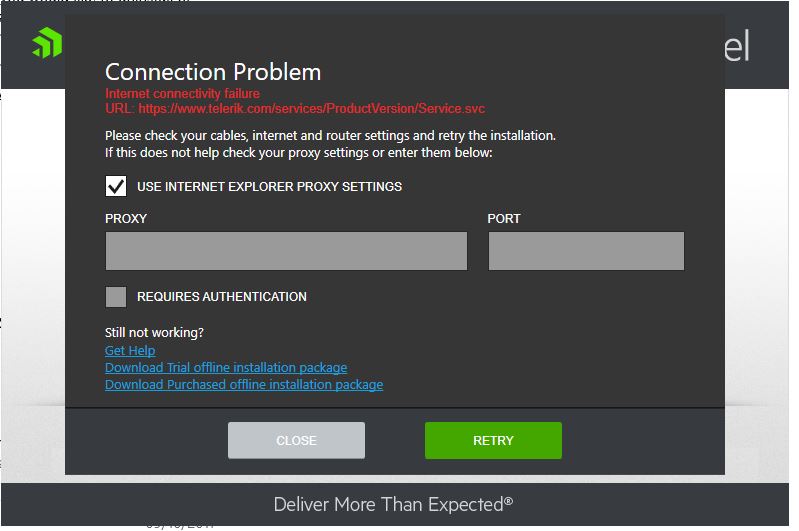Click the Deliver More Than Expected tagline

pyautogui.click(x=393, y=505)
